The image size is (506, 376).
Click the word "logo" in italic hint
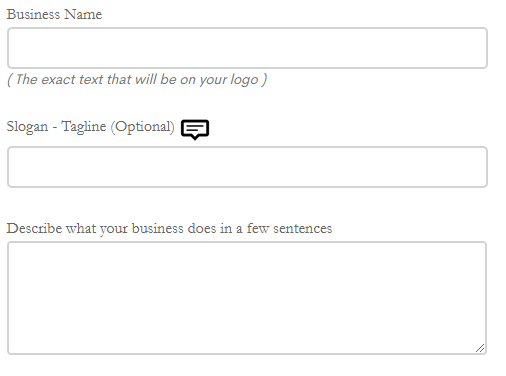(244, 80)
